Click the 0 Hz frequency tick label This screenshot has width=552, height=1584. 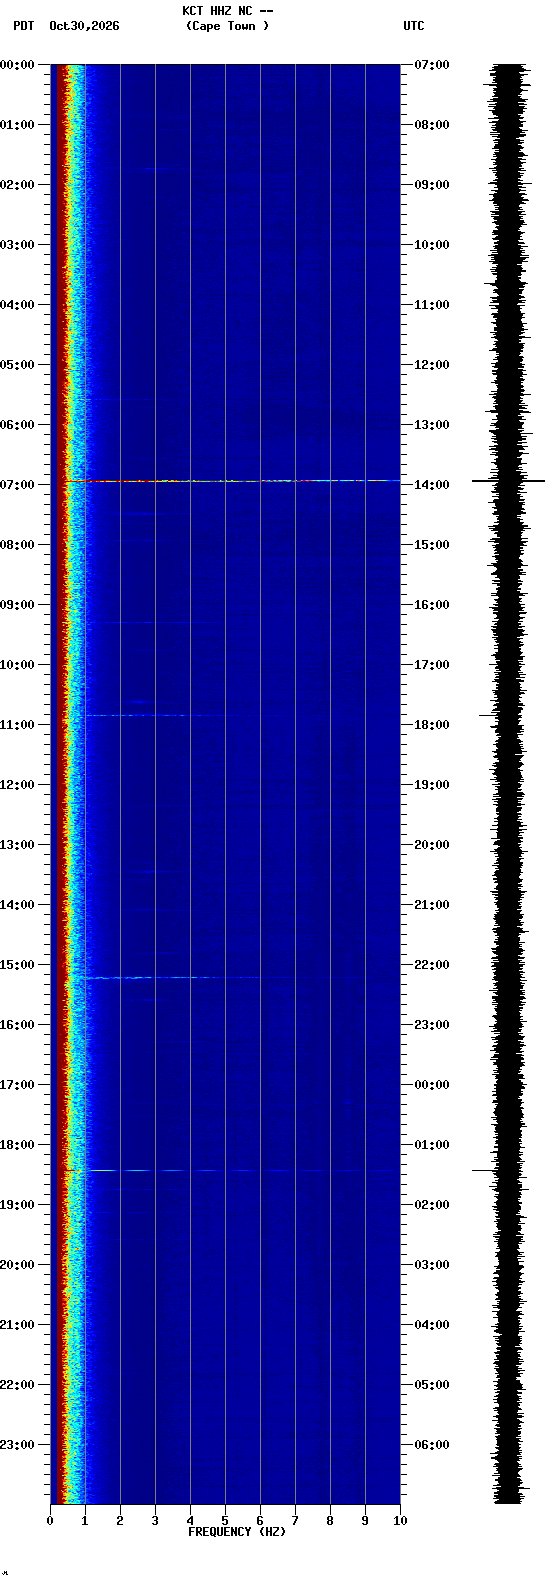click(x=50, y=1521)
